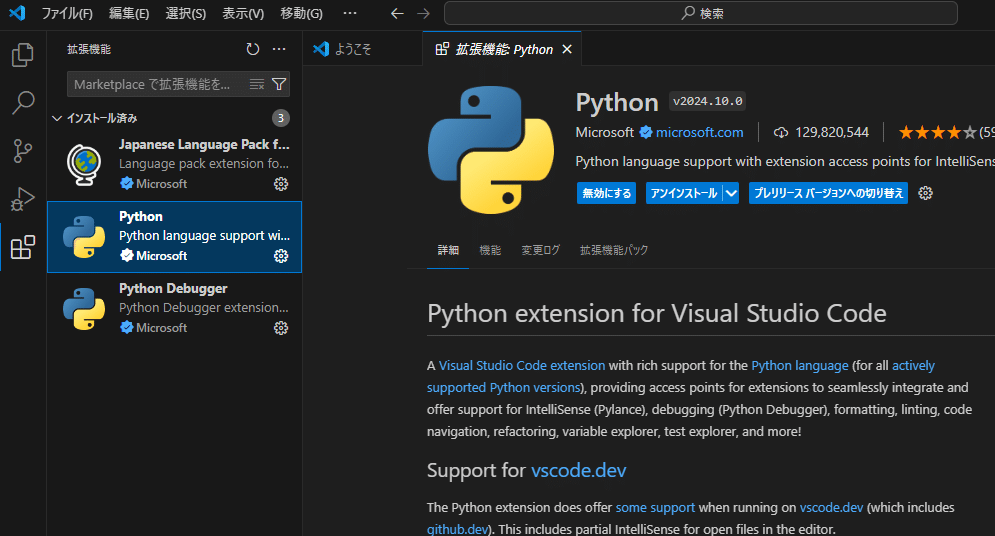The width and height of the screenshot is (995, 536).
Task: Collapse the インストール済み section
Action: pyautogui.click(x=57, y=118)
